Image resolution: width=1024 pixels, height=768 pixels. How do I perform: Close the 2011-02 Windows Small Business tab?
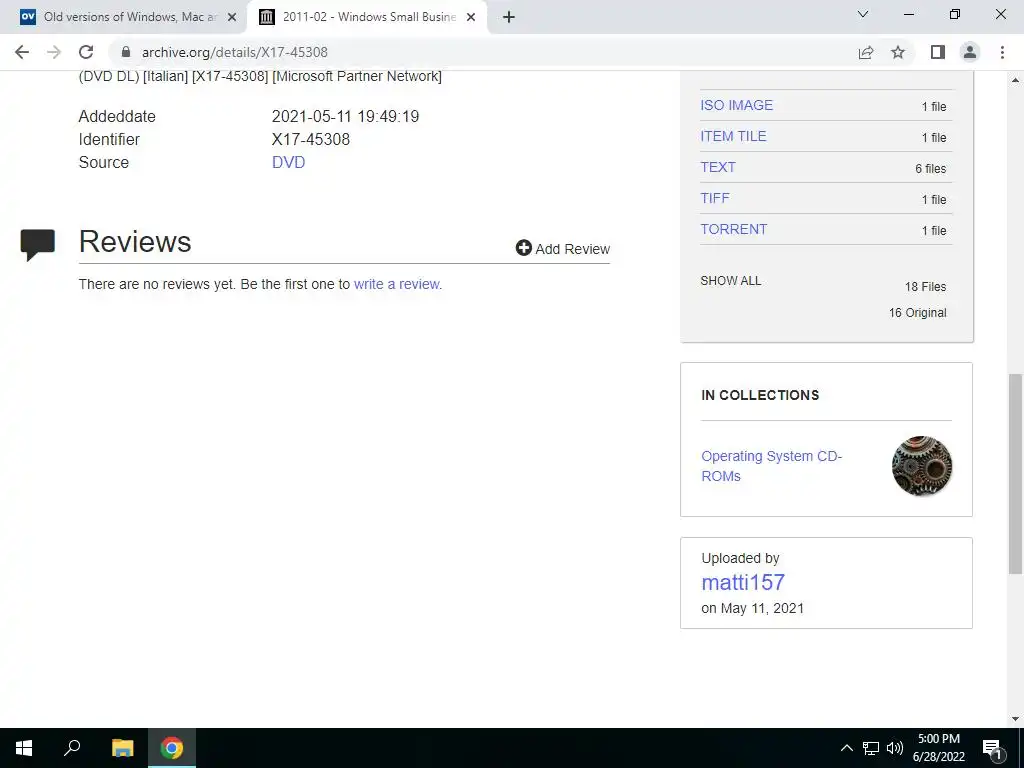471,18
